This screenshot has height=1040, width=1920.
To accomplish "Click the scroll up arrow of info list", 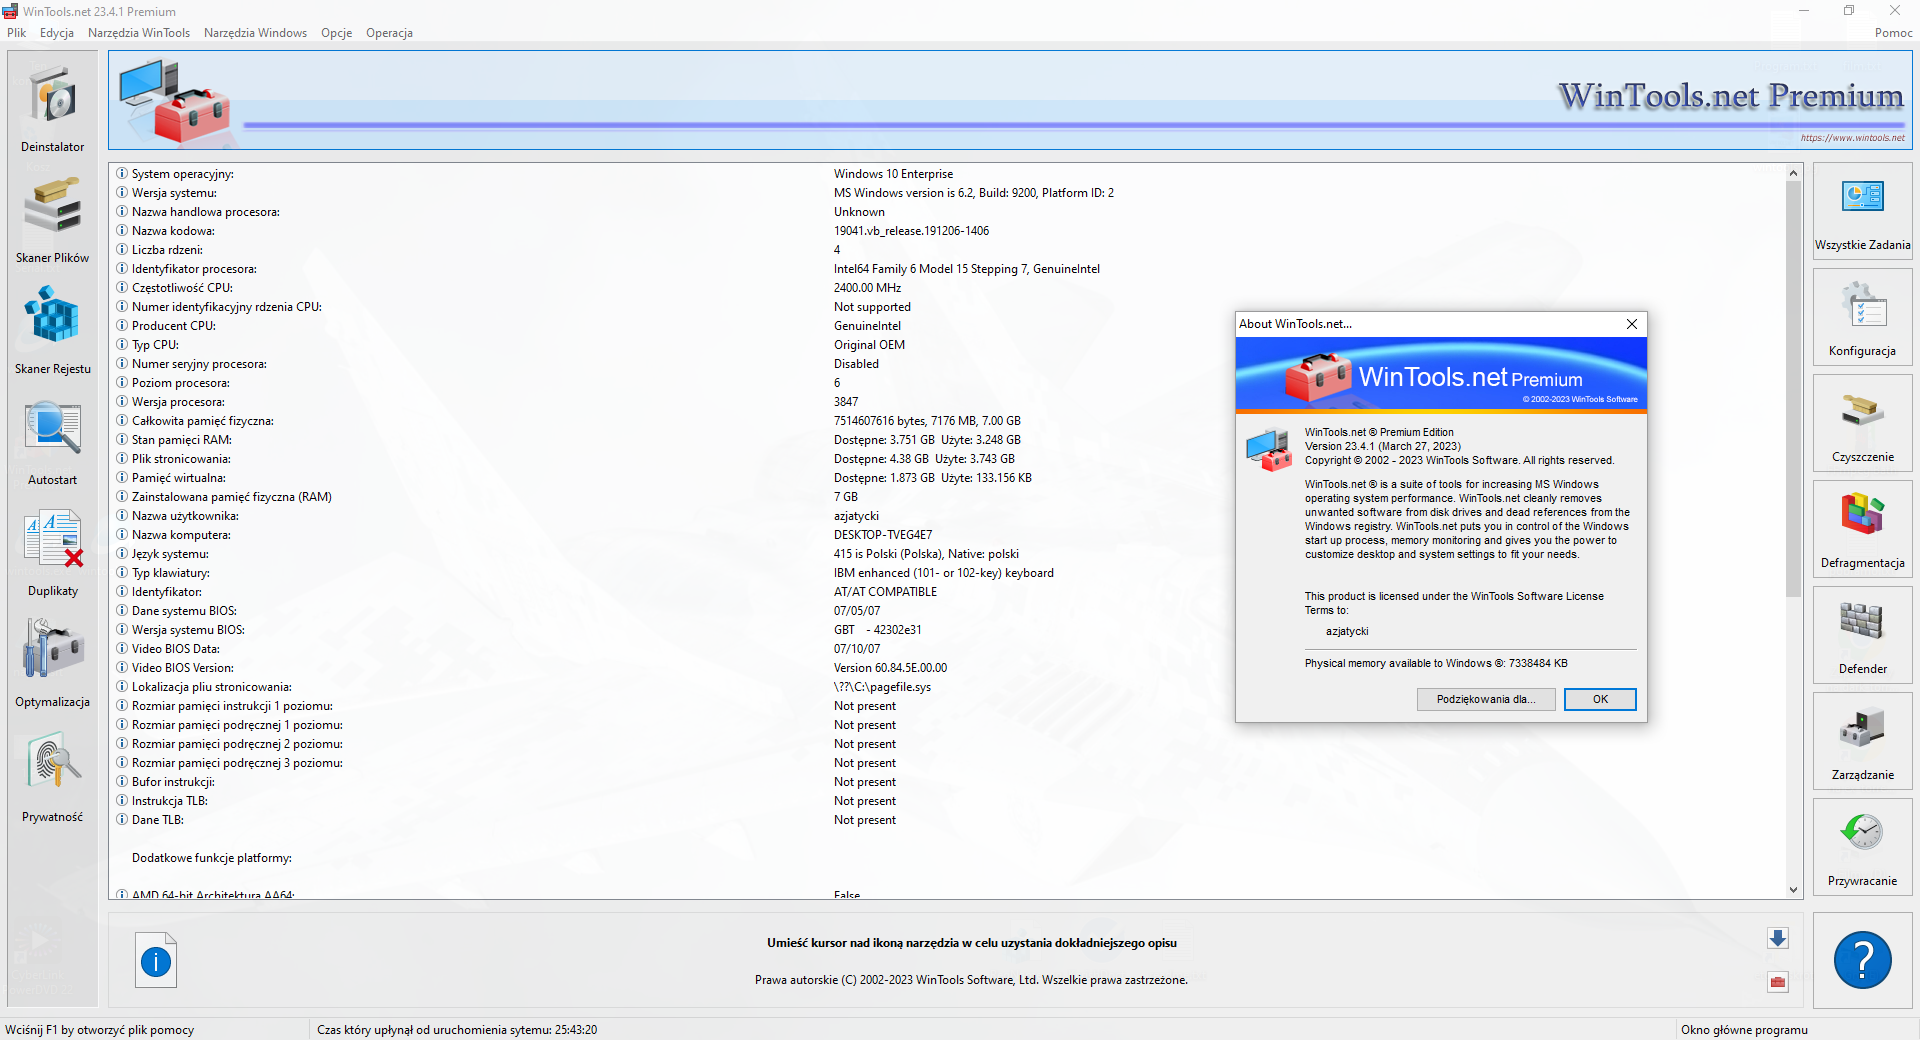I will 1793,173.
